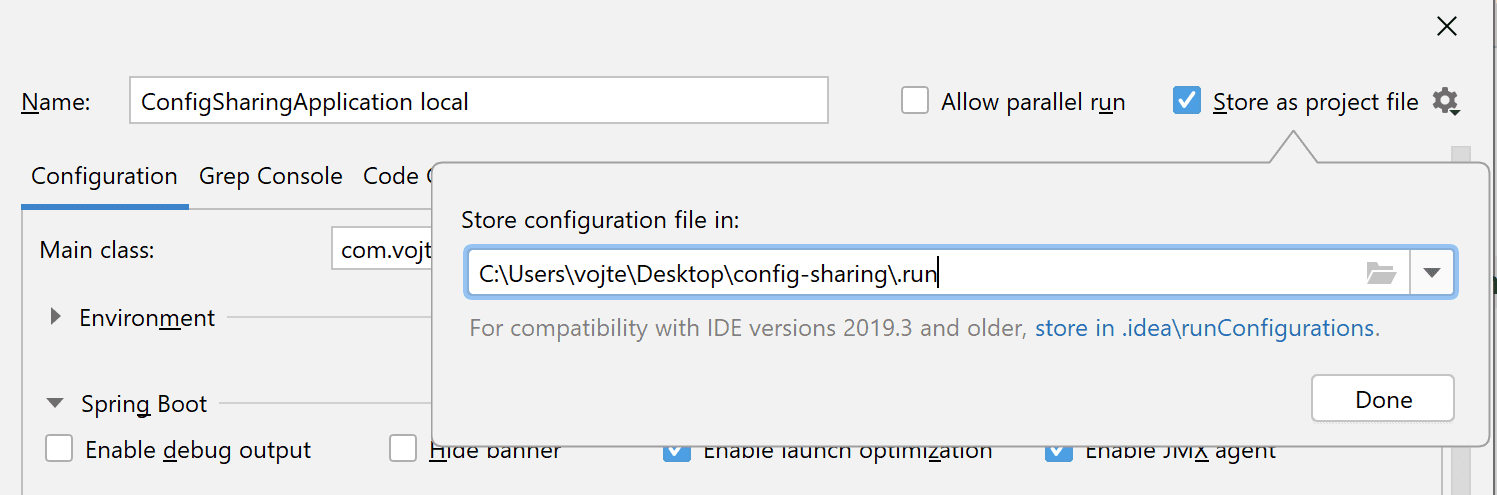The image size is (1497, 495).
Task: Switch to the Configuration tab
Action: point(104,177)
